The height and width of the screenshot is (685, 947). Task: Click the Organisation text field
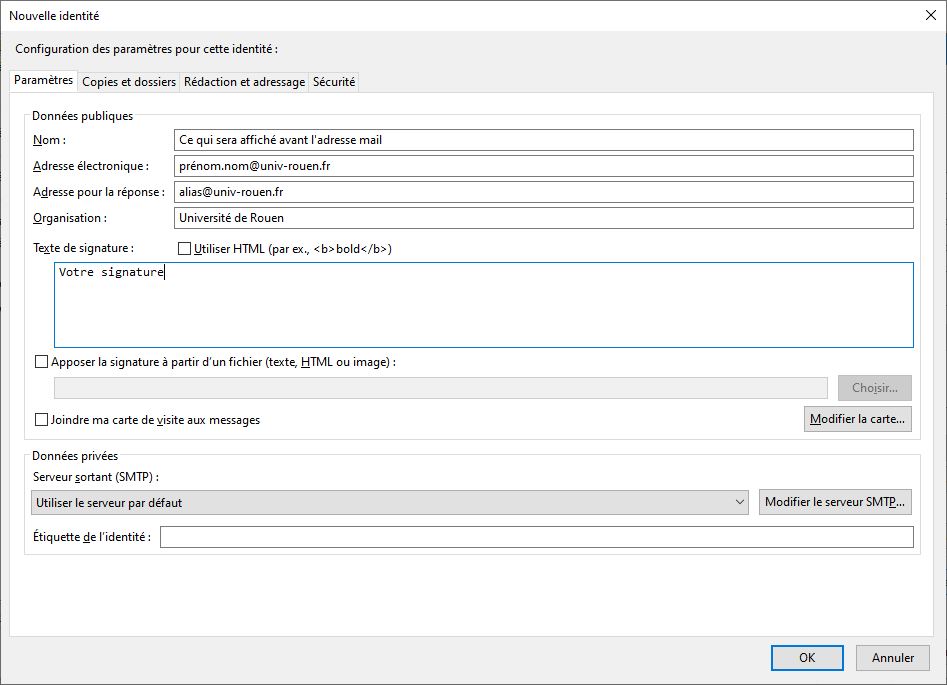click(x=543, y=217)
